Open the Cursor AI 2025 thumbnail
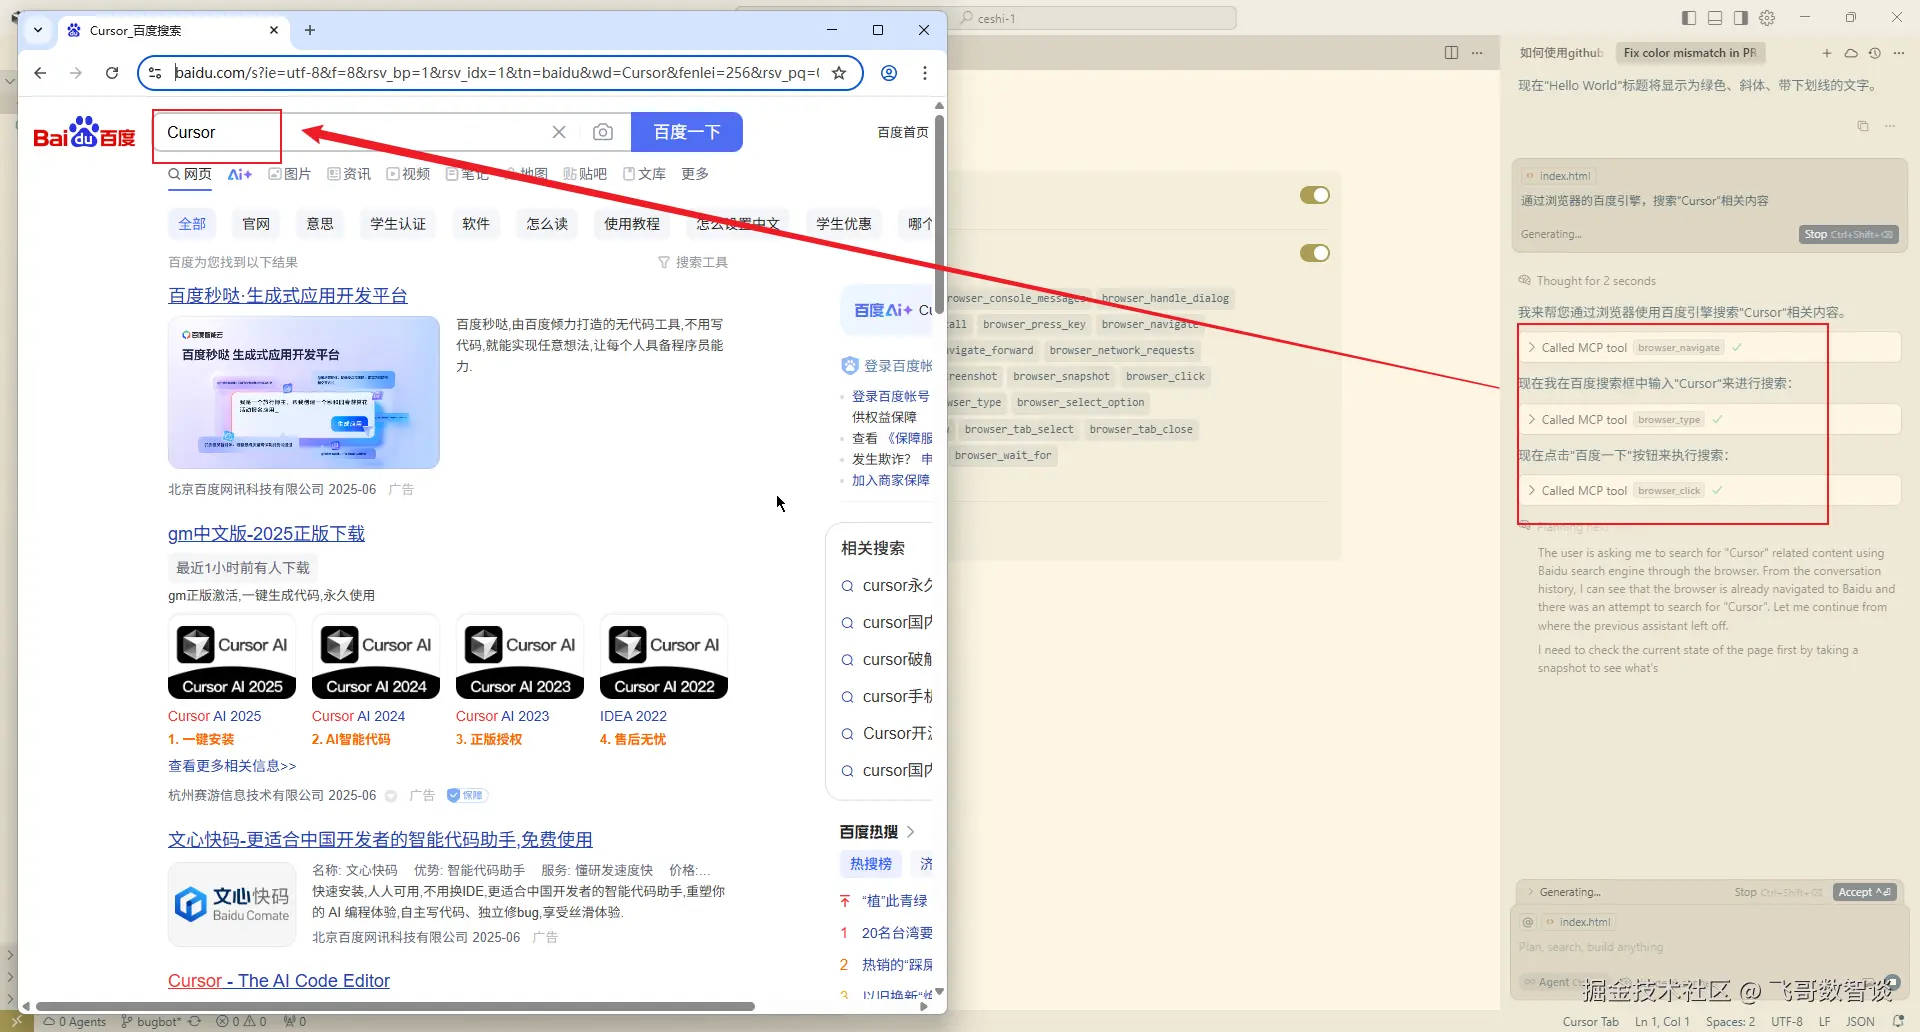 (x=232, y=657)
